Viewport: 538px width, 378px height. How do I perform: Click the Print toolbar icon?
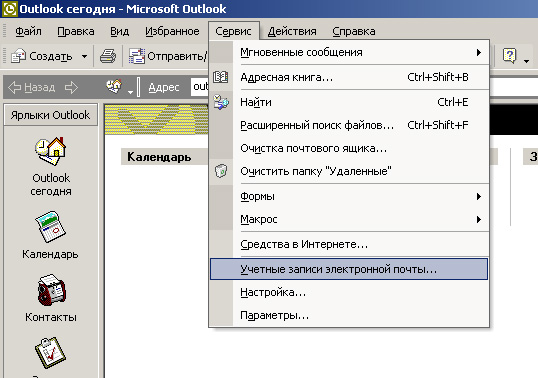coord(108,56)
